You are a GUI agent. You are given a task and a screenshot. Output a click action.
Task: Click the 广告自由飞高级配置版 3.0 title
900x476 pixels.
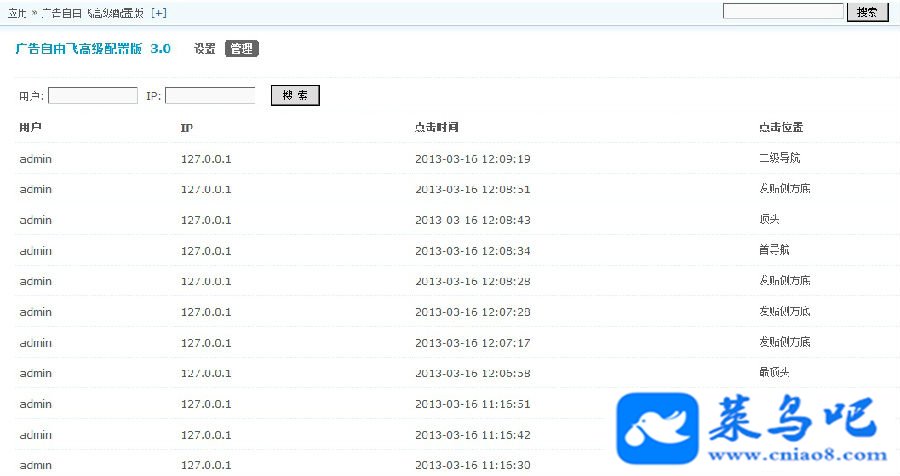point(93,49)
